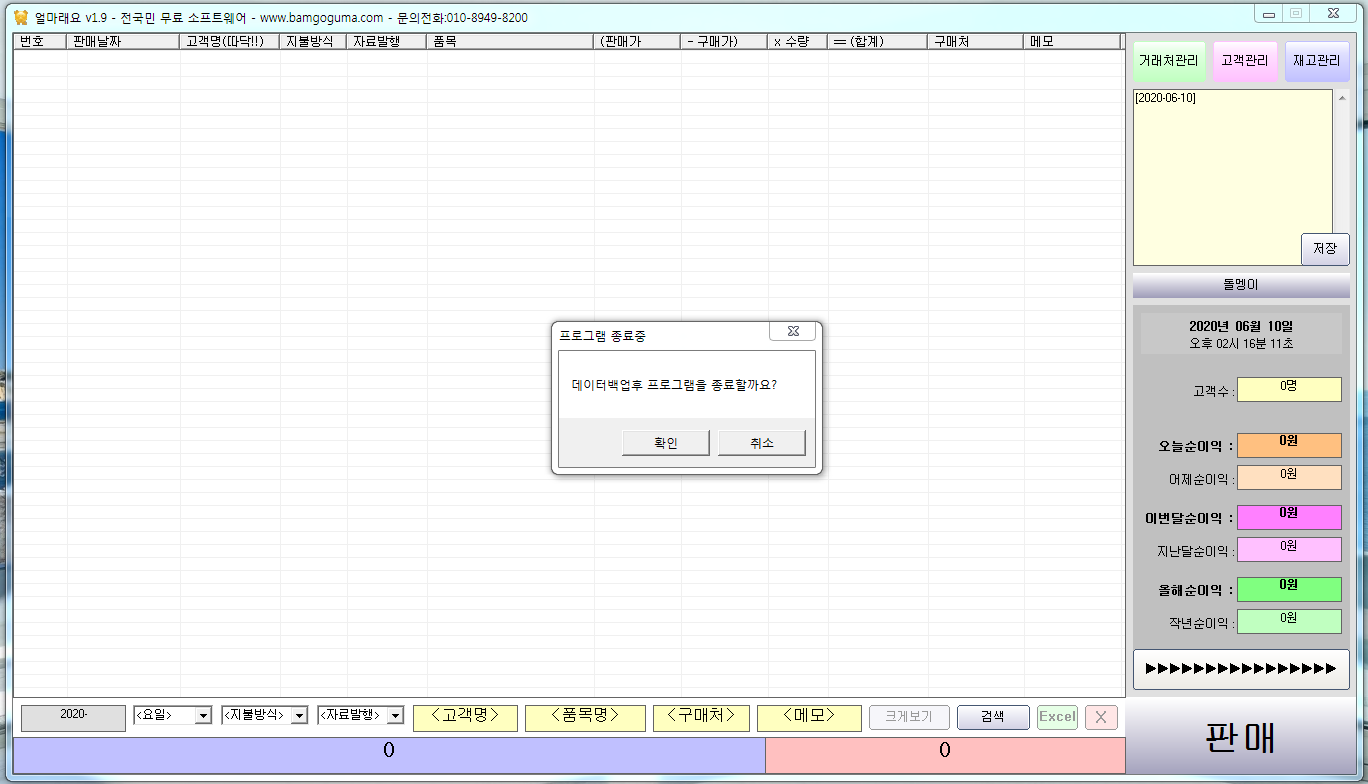Click the 오늘순이익 orange value box
1368x784 pixels.
(1289, 445)
